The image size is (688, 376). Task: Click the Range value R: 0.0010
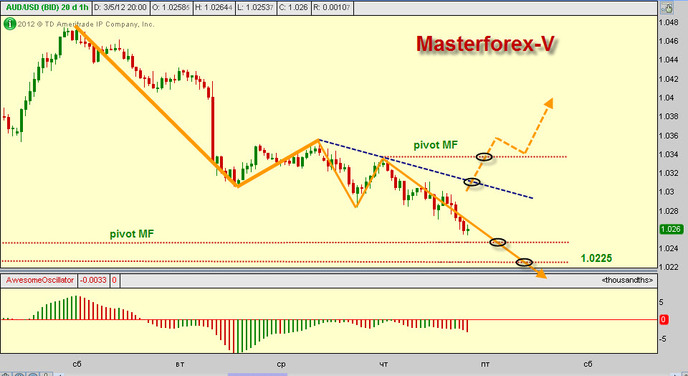pos(332,7)
